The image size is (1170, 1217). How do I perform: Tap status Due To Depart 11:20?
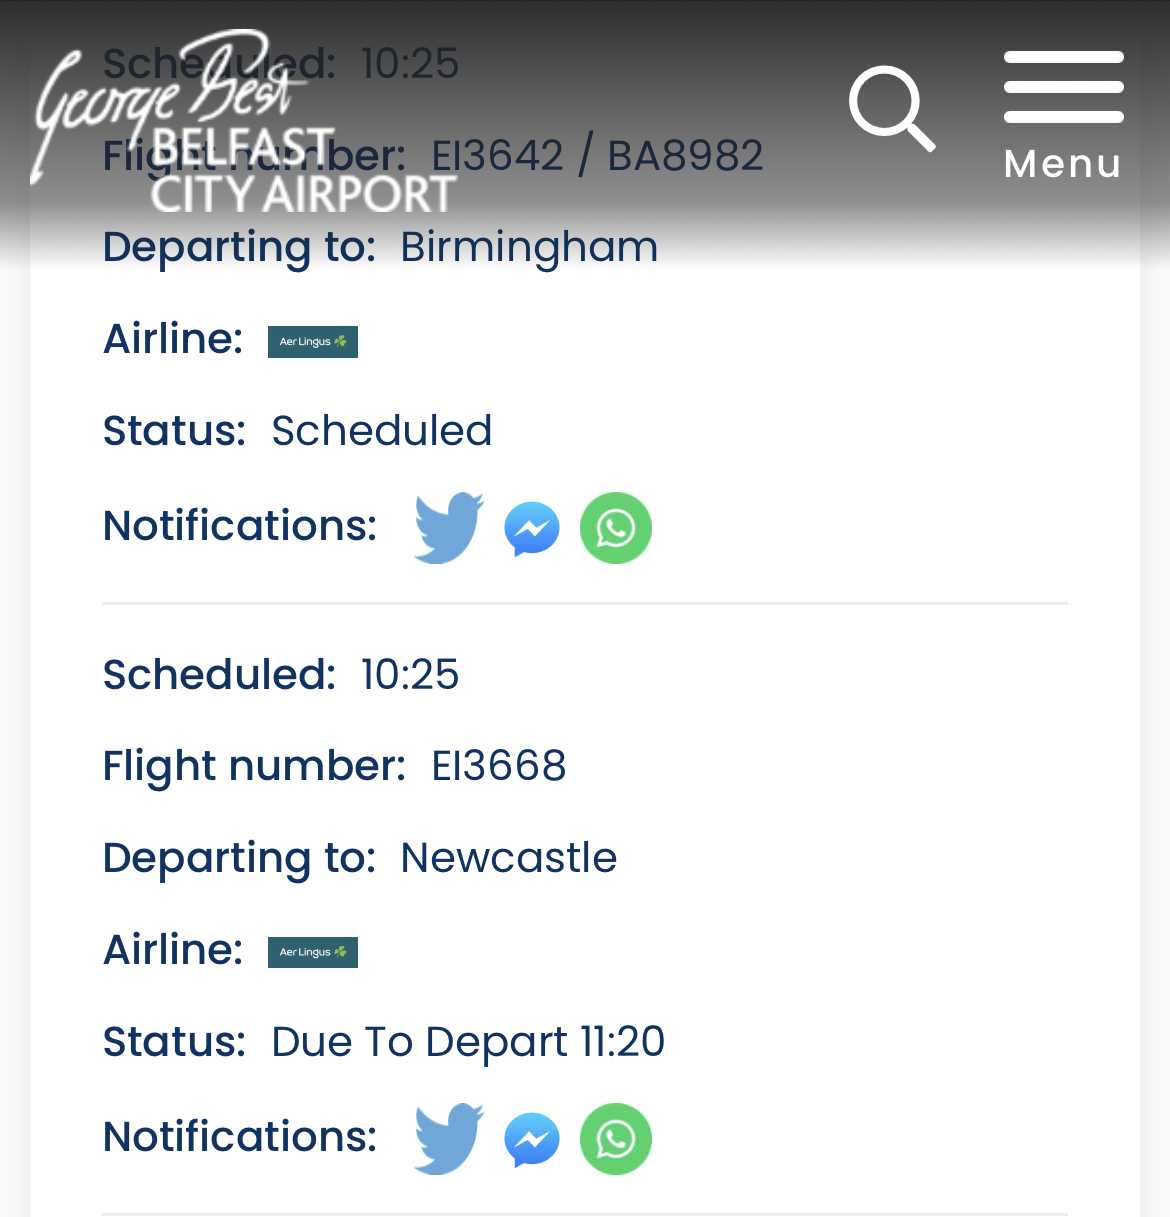468,1042
